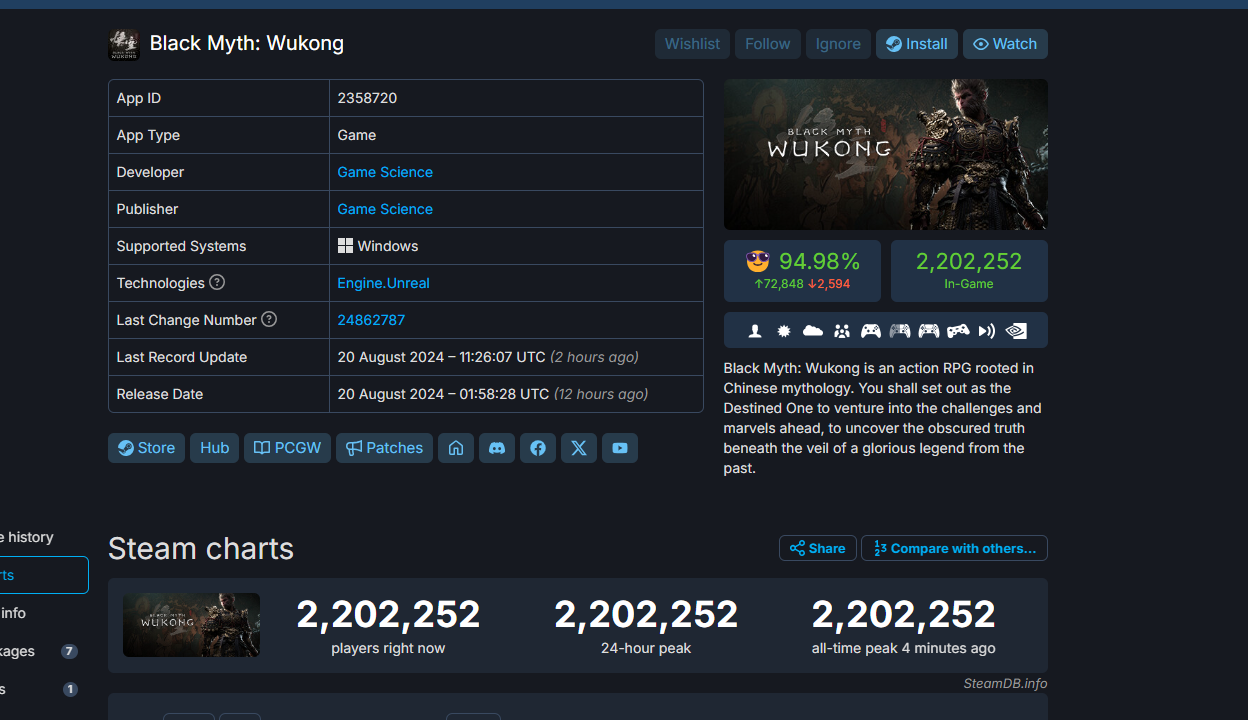Screen dimensions: 1248x720
Task: Click the Steam Cloud feature icon
Action: [x=813, y=331]
